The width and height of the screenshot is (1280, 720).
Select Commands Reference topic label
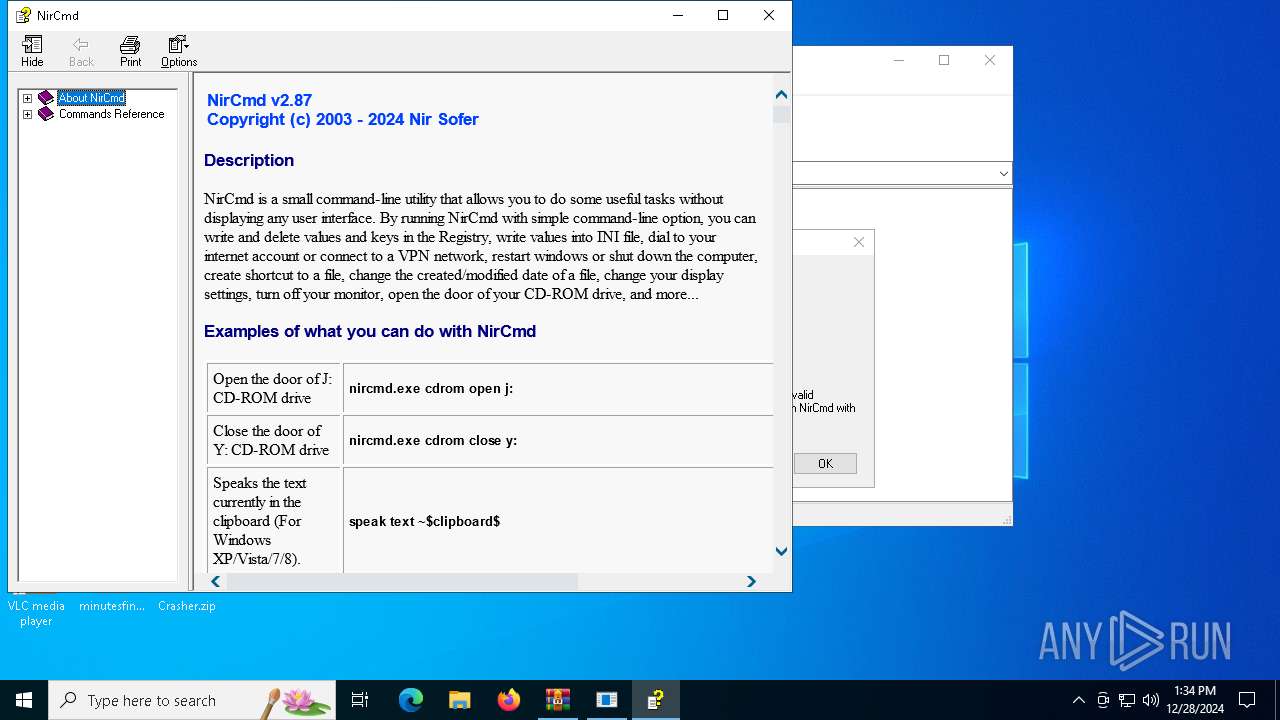pos(111,114)
